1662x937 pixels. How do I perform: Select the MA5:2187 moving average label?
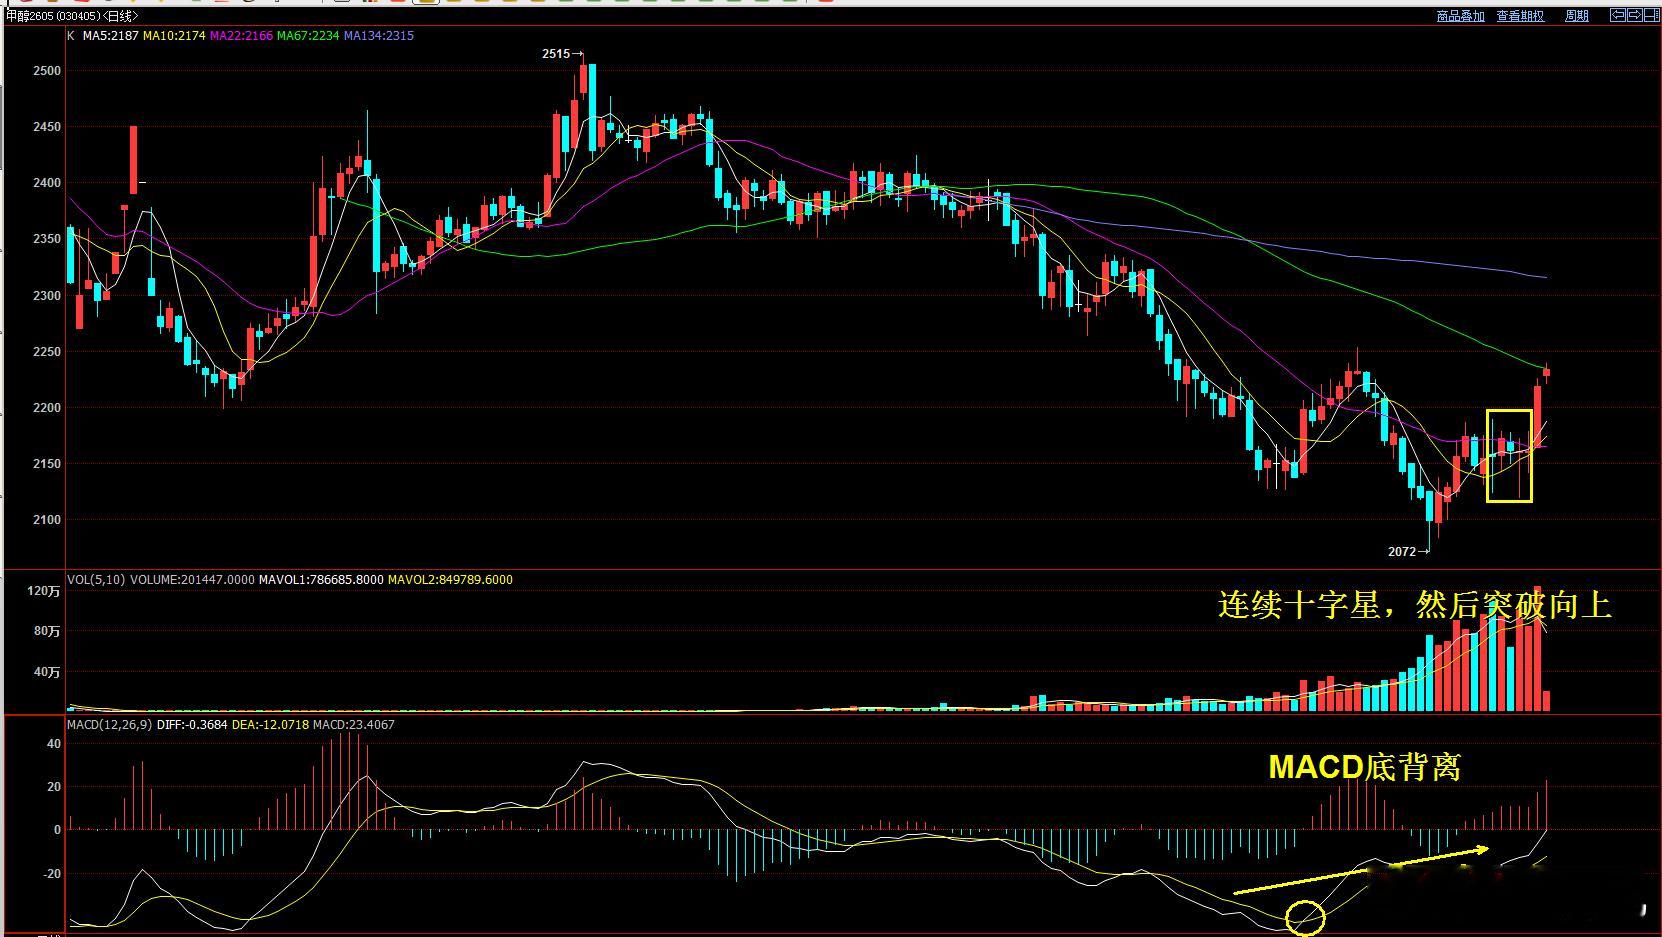click(110, 36)
